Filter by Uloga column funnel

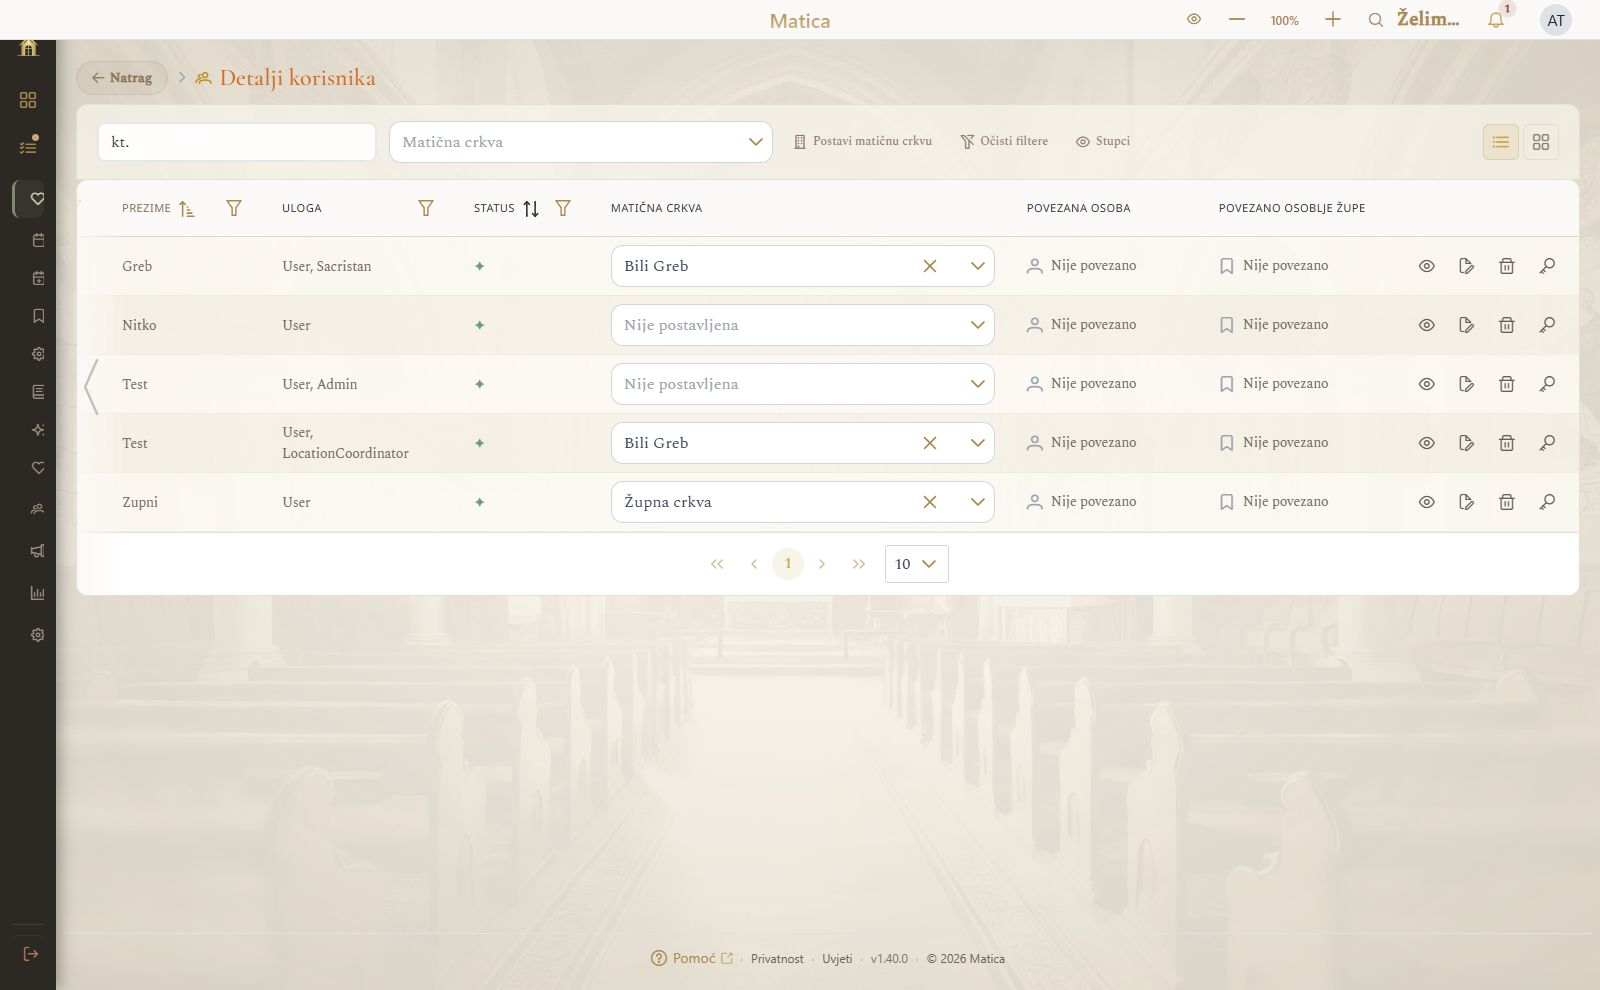[x=426, y=208]
